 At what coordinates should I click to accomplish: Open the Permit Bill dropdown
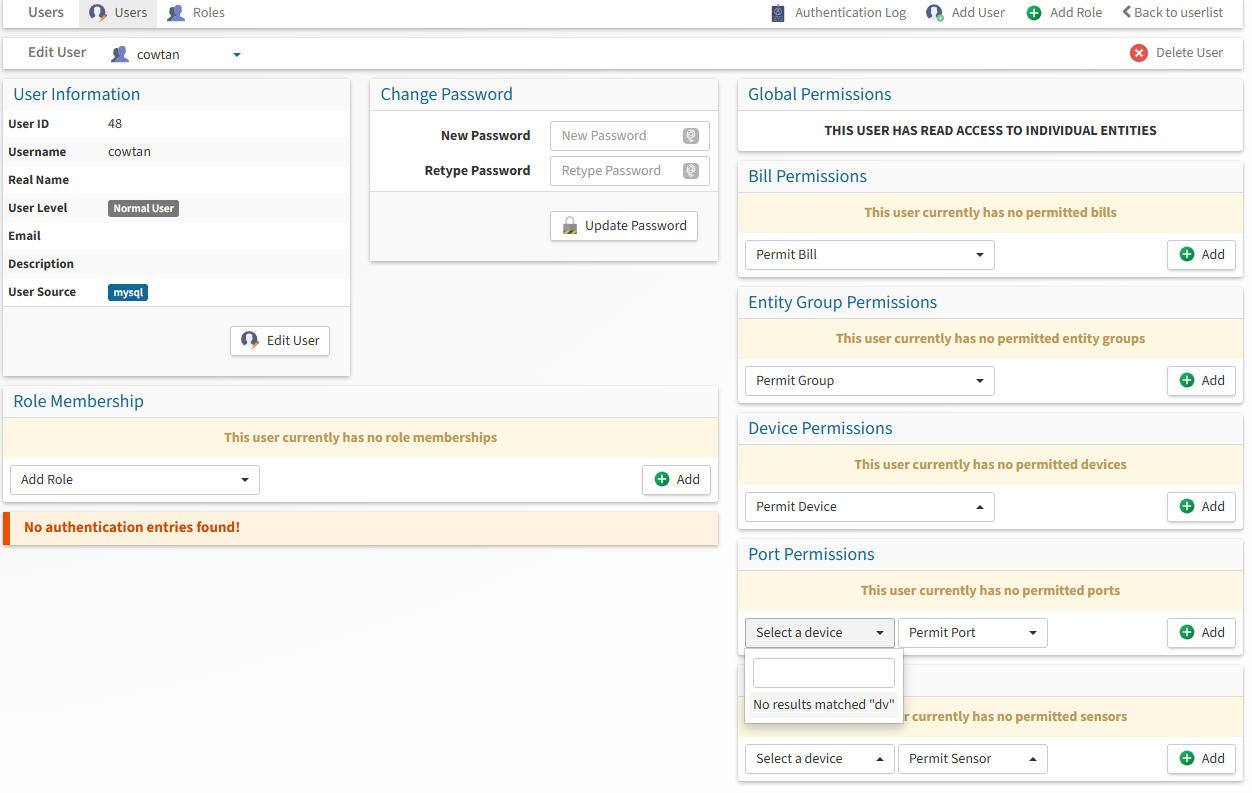[x=869, y=255]
